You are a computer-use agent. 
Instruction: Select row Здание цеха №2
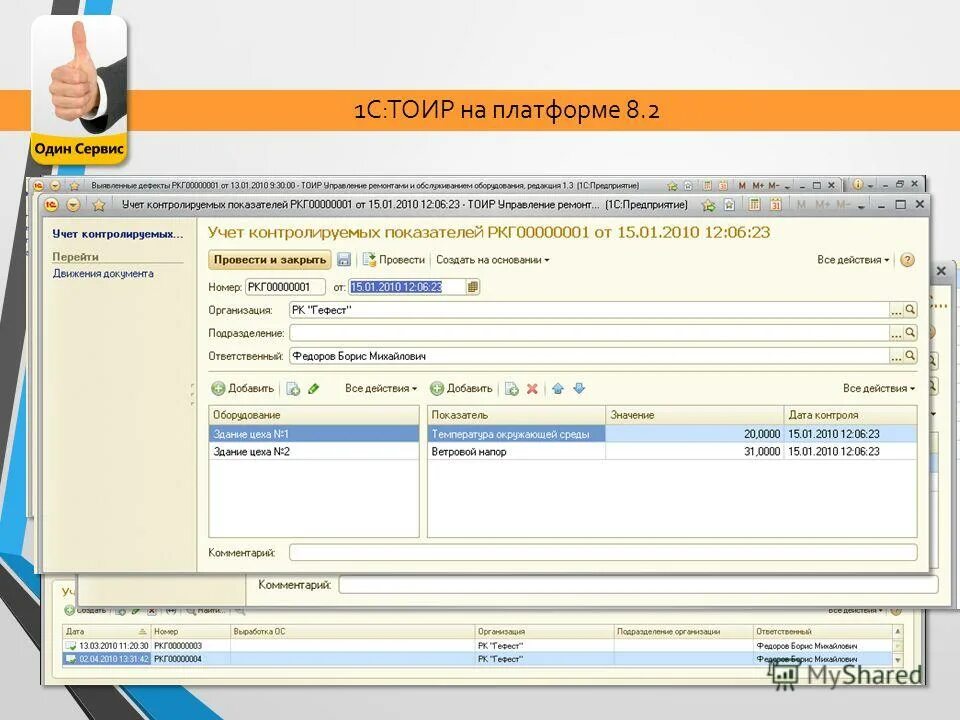313,452
